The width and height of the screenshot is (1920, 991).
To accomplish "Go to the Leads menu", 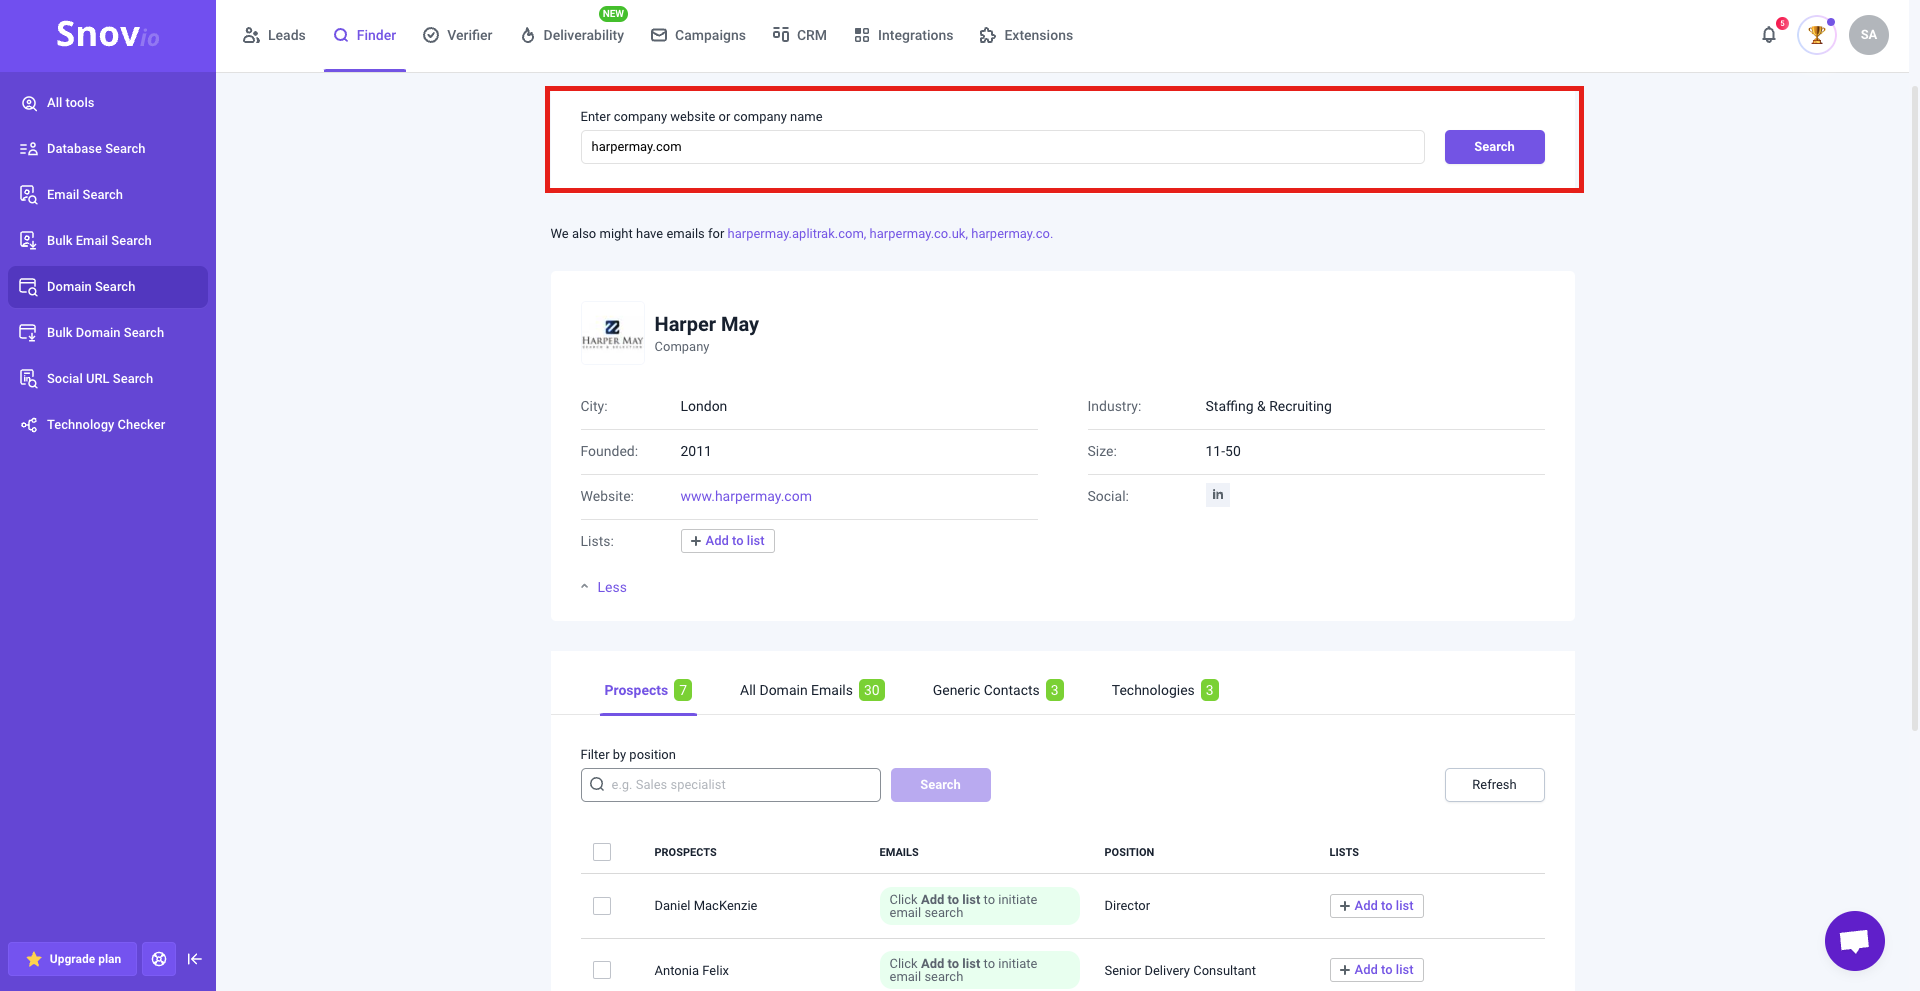I will pos(274,35).
